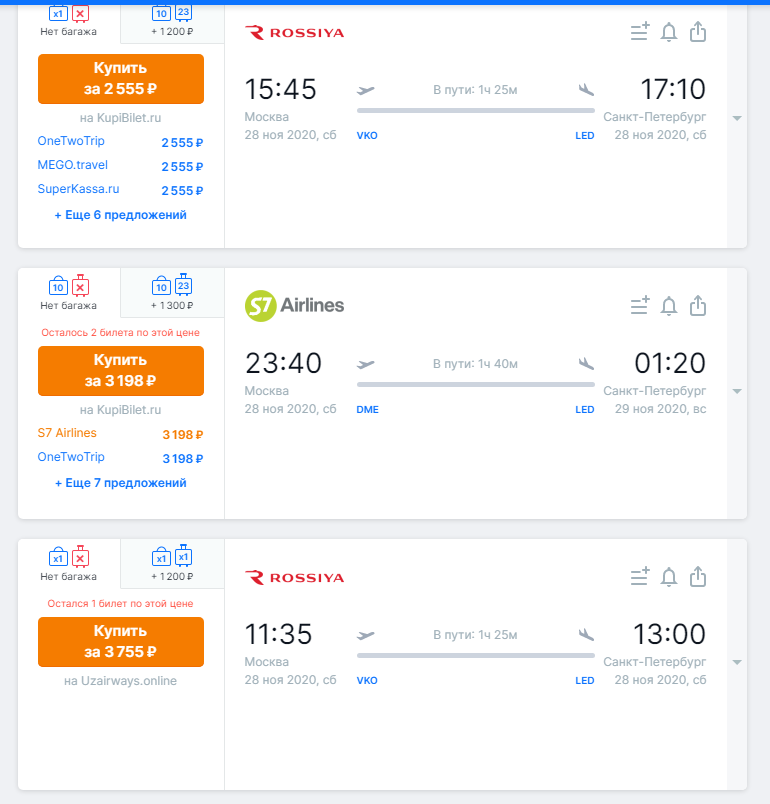Share the S7 Airlines 23:40 flight
This screenshot has width=770, height=804.
pyautogui.click(x=698, y=306)
